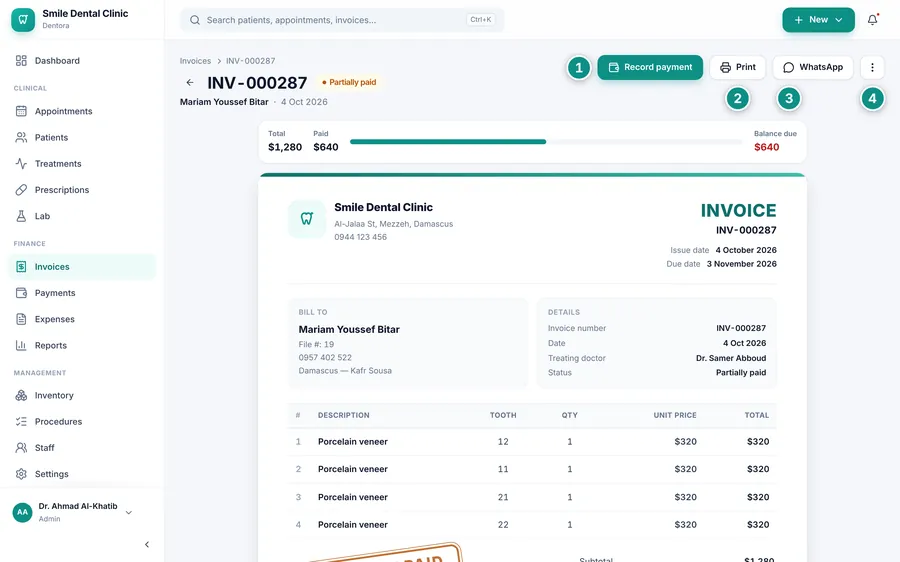Open the Patients section
Image resolution: width=900 pixels, height=562 pixels.
click(82, 138)
